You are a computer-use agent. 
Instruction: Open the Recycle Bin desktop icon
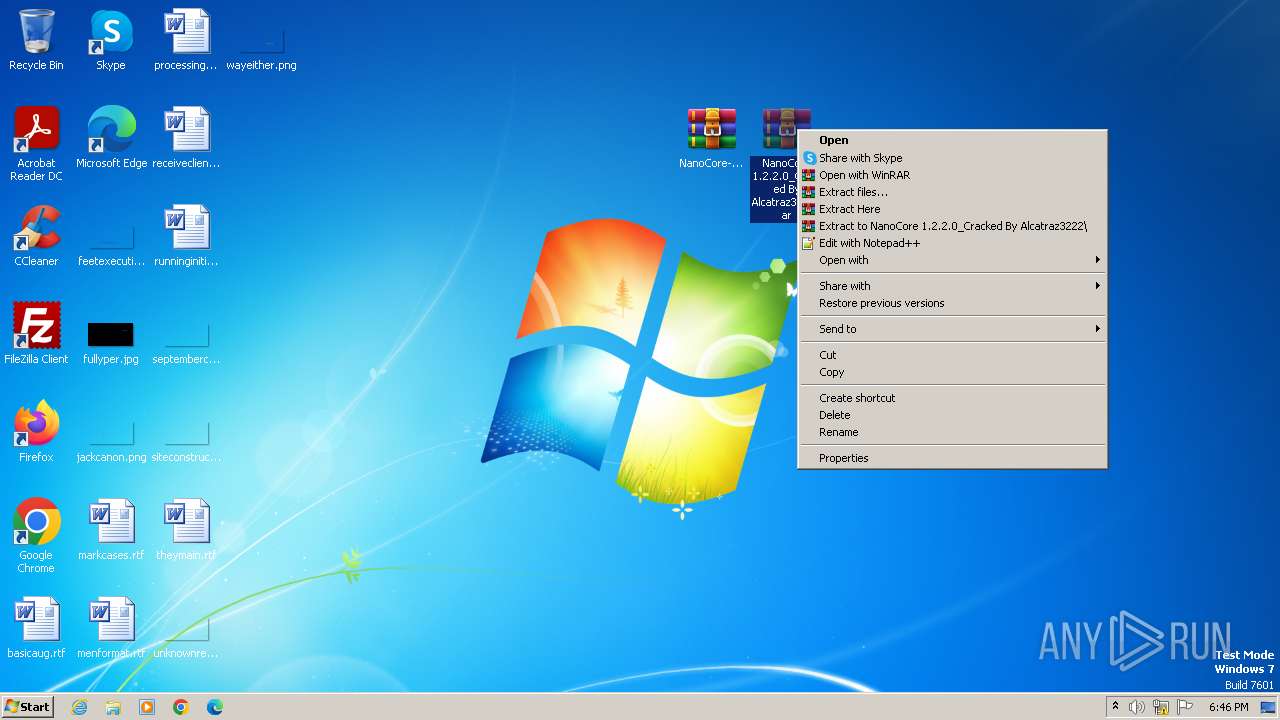click(x=36, y=40)
